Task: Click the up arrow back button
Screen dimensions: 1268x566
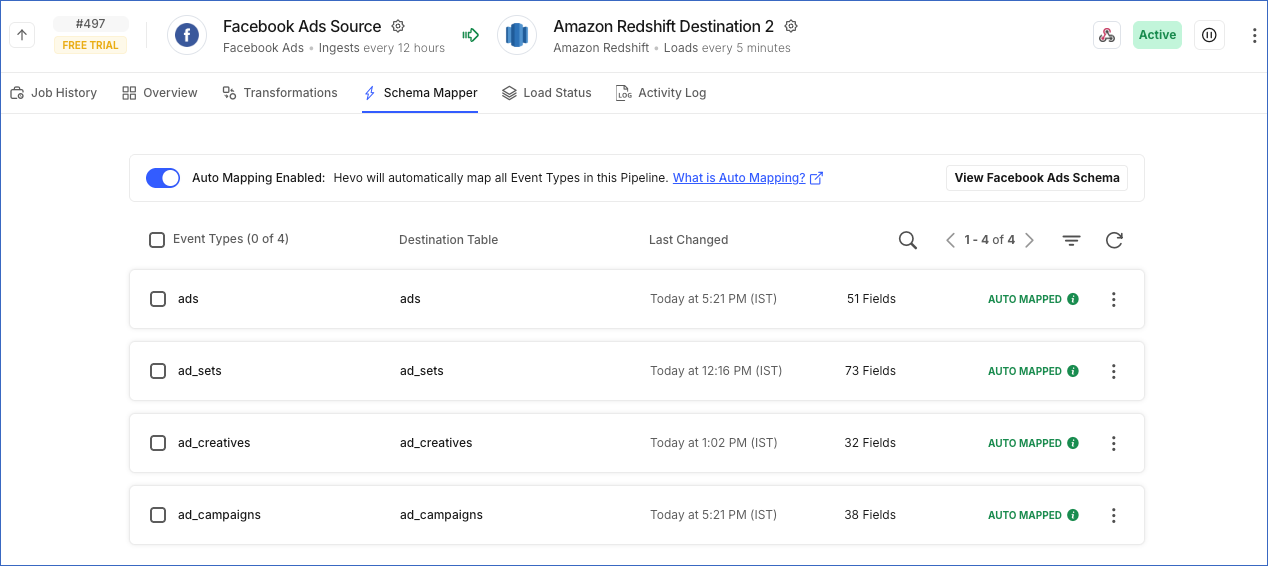Action: (23, 35)
